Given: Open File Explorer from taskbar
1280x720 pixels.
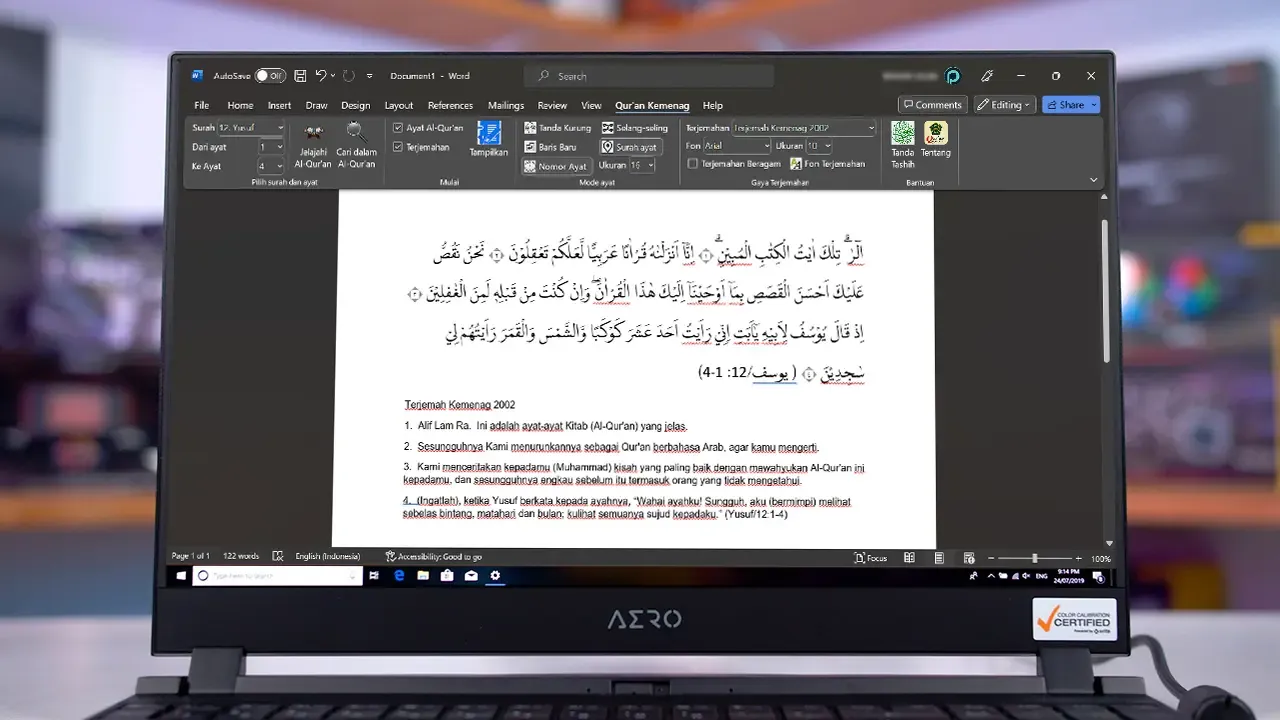Looking at the screenshot, I should (423, 576).
